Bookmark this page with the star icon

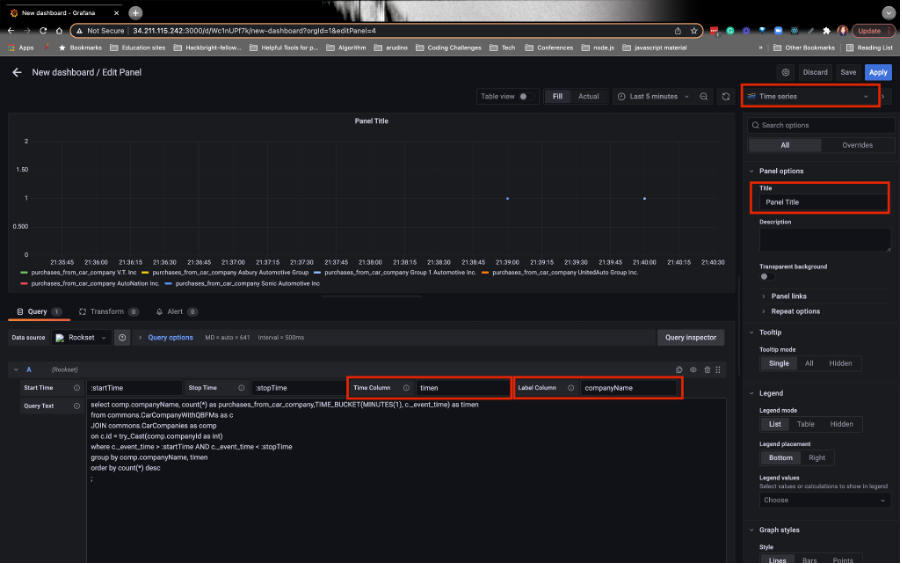click(694, 31)
